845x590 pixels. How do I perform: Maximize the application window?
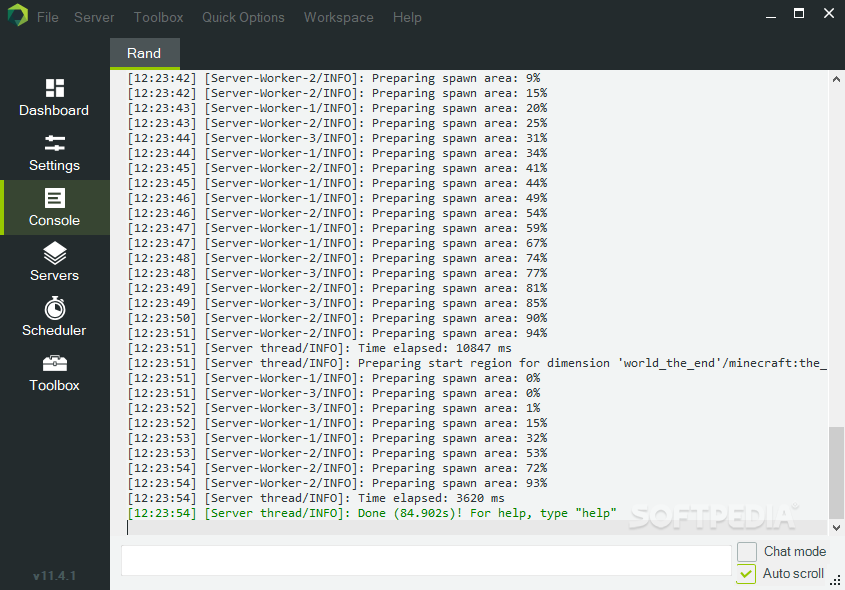[x=799, y=13]
